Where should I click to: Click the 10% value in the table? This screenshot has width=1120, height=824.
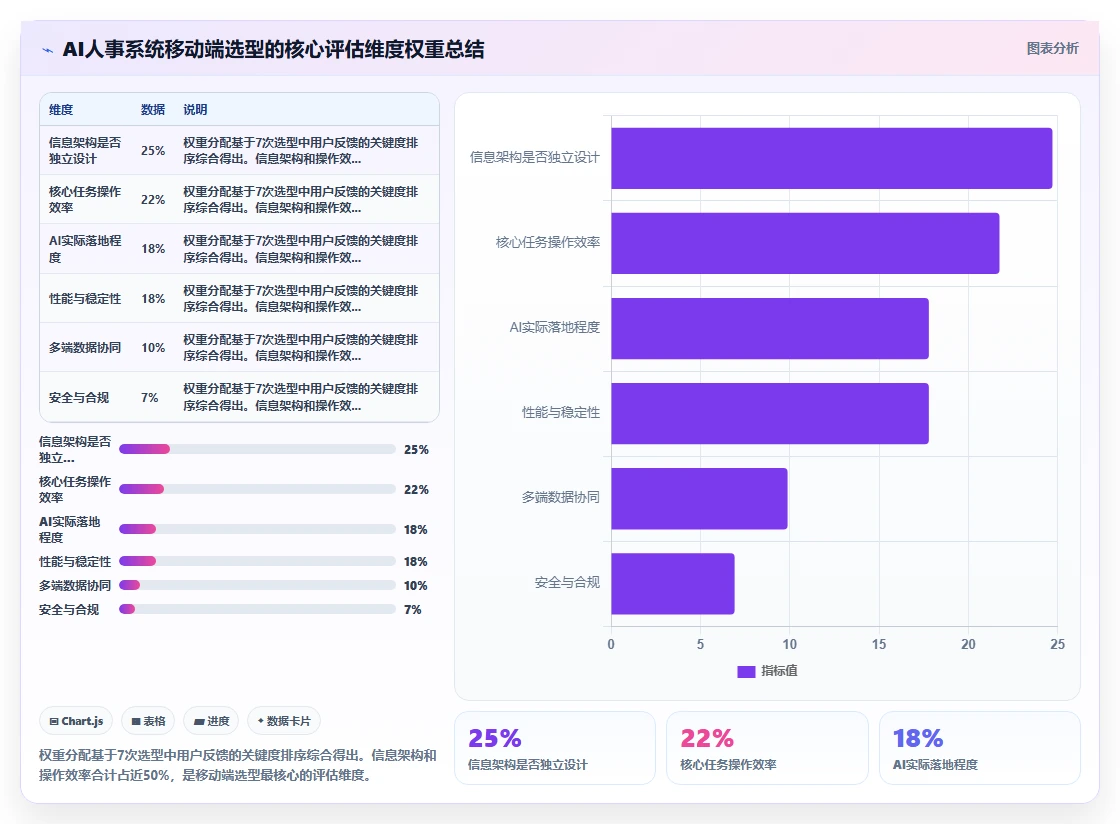pos(153,348)
